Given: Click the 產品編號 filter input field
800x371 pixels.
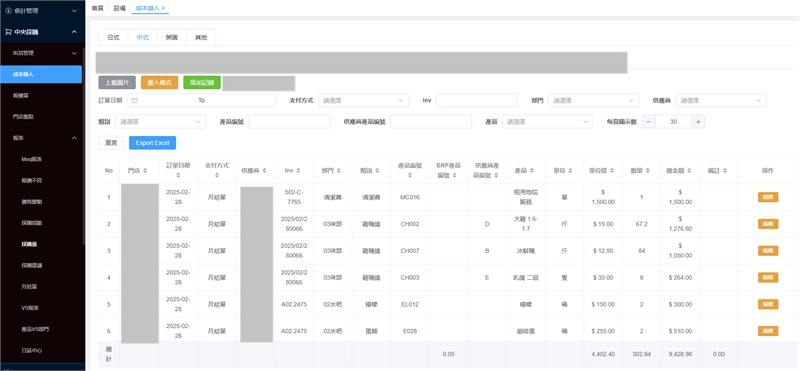Looking at the screenshot, I should point(289,122).
